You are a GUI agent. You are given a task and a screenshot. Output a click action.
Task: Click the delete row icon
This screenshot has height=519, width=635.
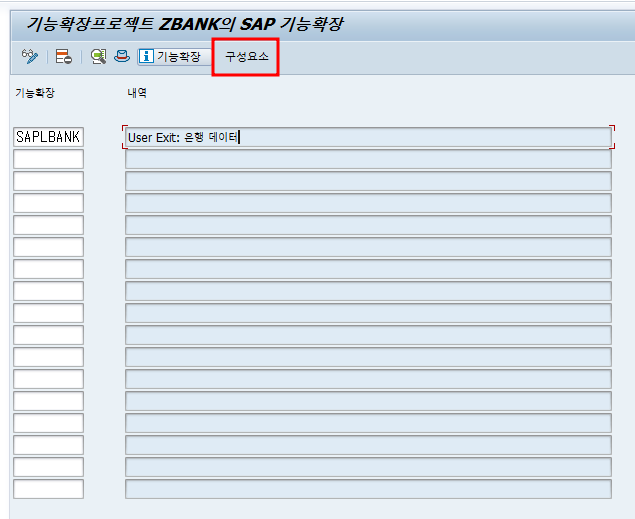(x=64, y=56)
